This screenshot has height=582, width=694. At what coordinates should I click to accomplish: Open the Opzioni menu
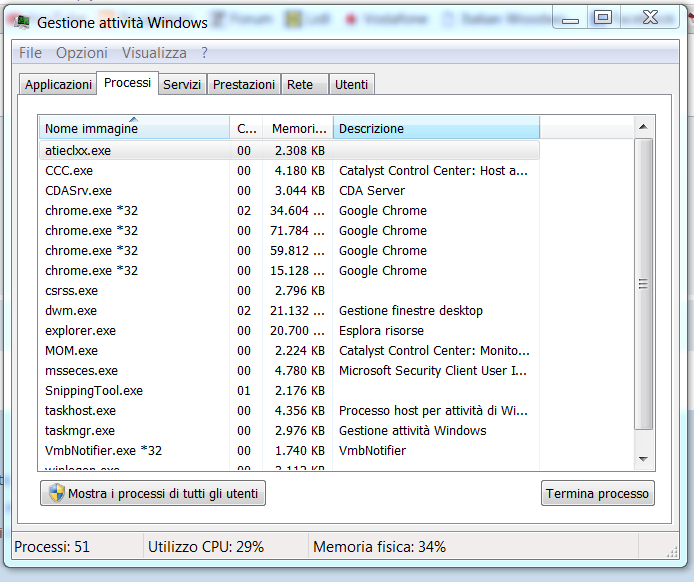(x=82, y=53)
